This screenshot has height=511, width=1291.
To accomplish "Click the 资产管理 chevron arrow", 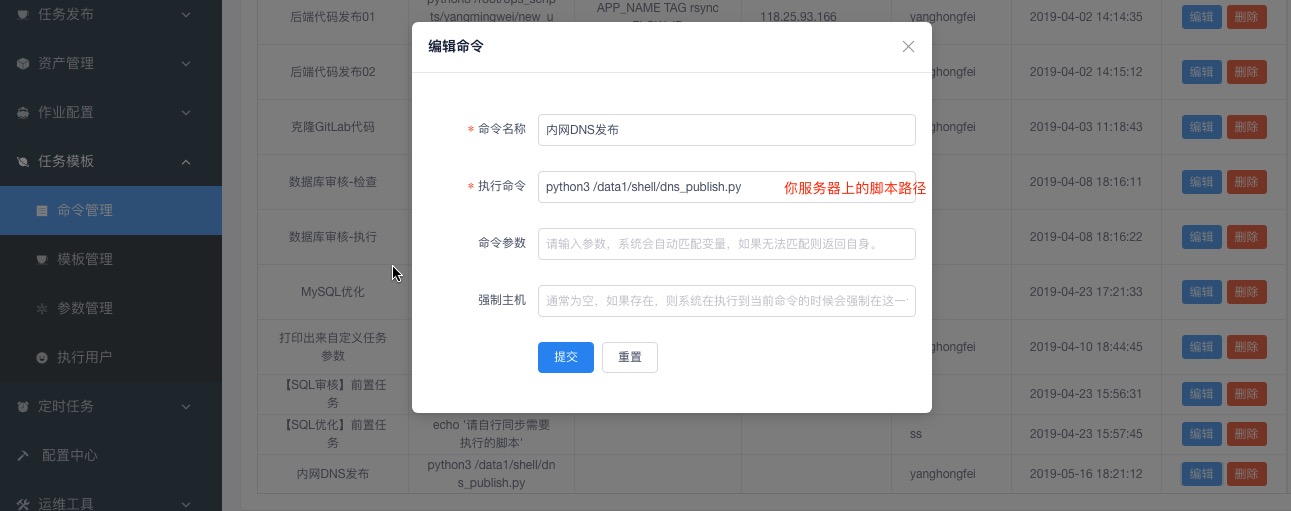I will pyautogui.click(x=186, y=63).
